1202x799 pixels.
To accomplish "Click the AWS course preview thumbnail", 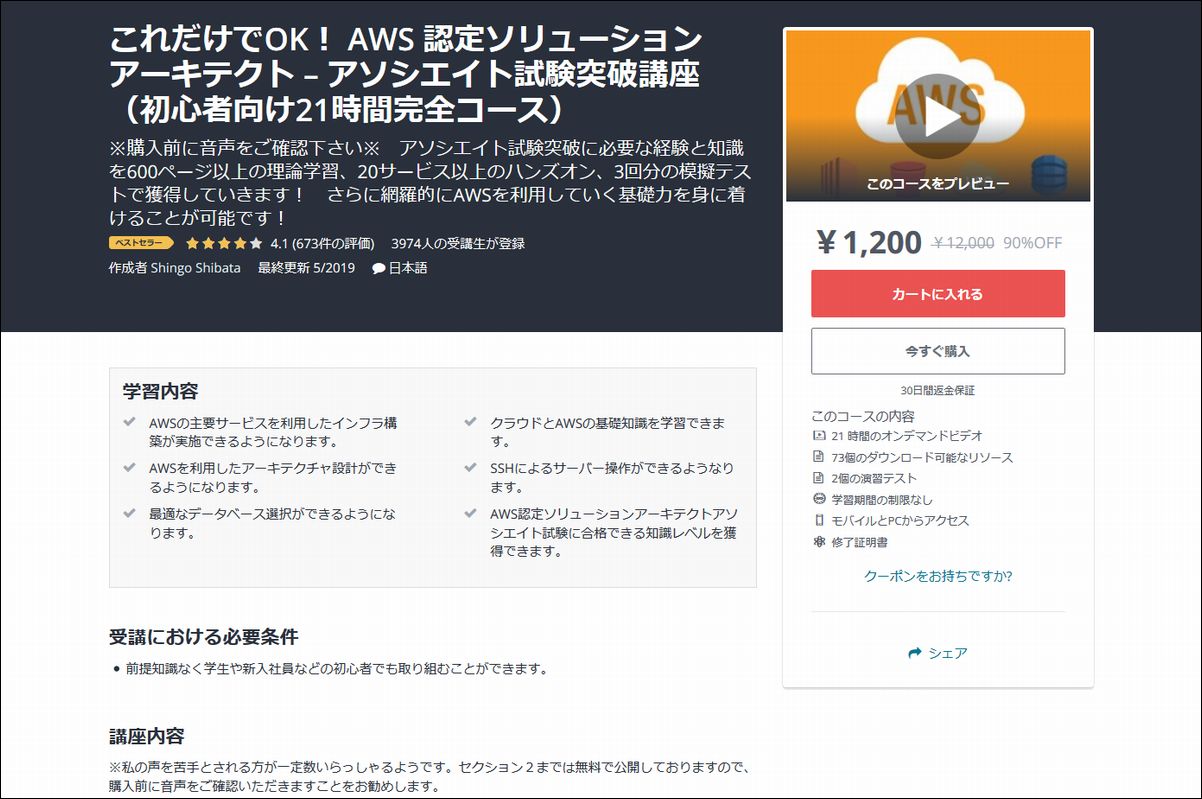I will (x=938, y=116).
